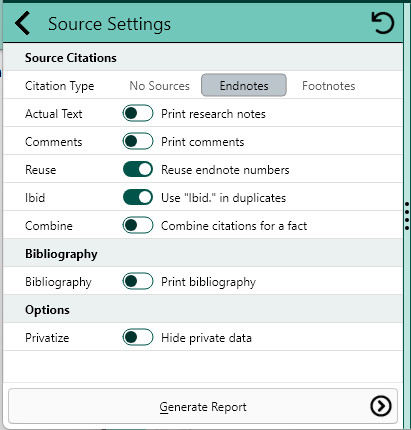
Task: Reset settings with the circular arrow icon
Action: click(382, 23)
